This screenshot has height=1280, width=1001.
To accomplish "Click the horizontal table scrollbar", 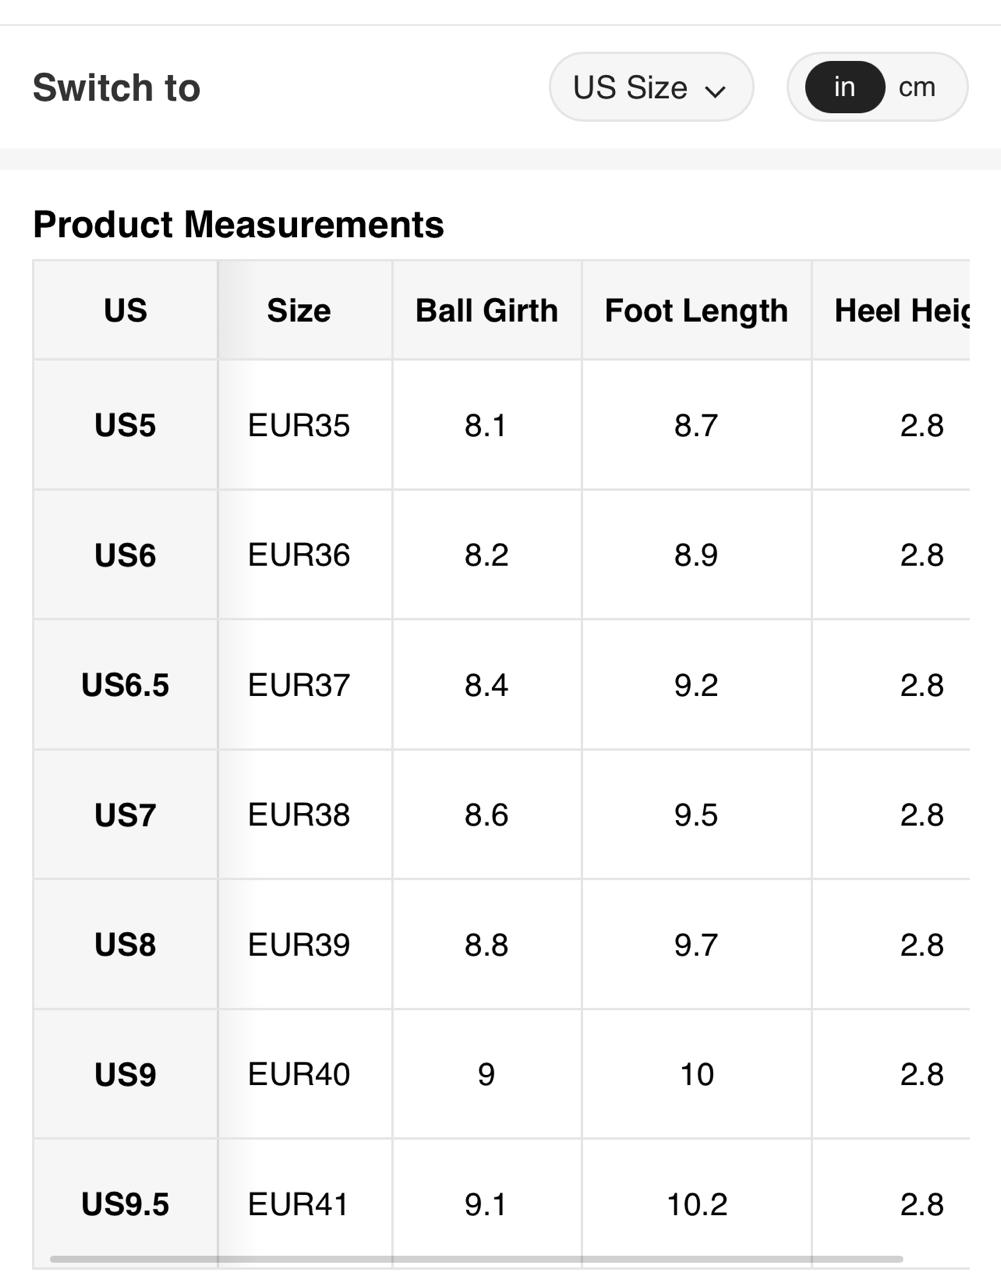I will tap(476, 1259).
